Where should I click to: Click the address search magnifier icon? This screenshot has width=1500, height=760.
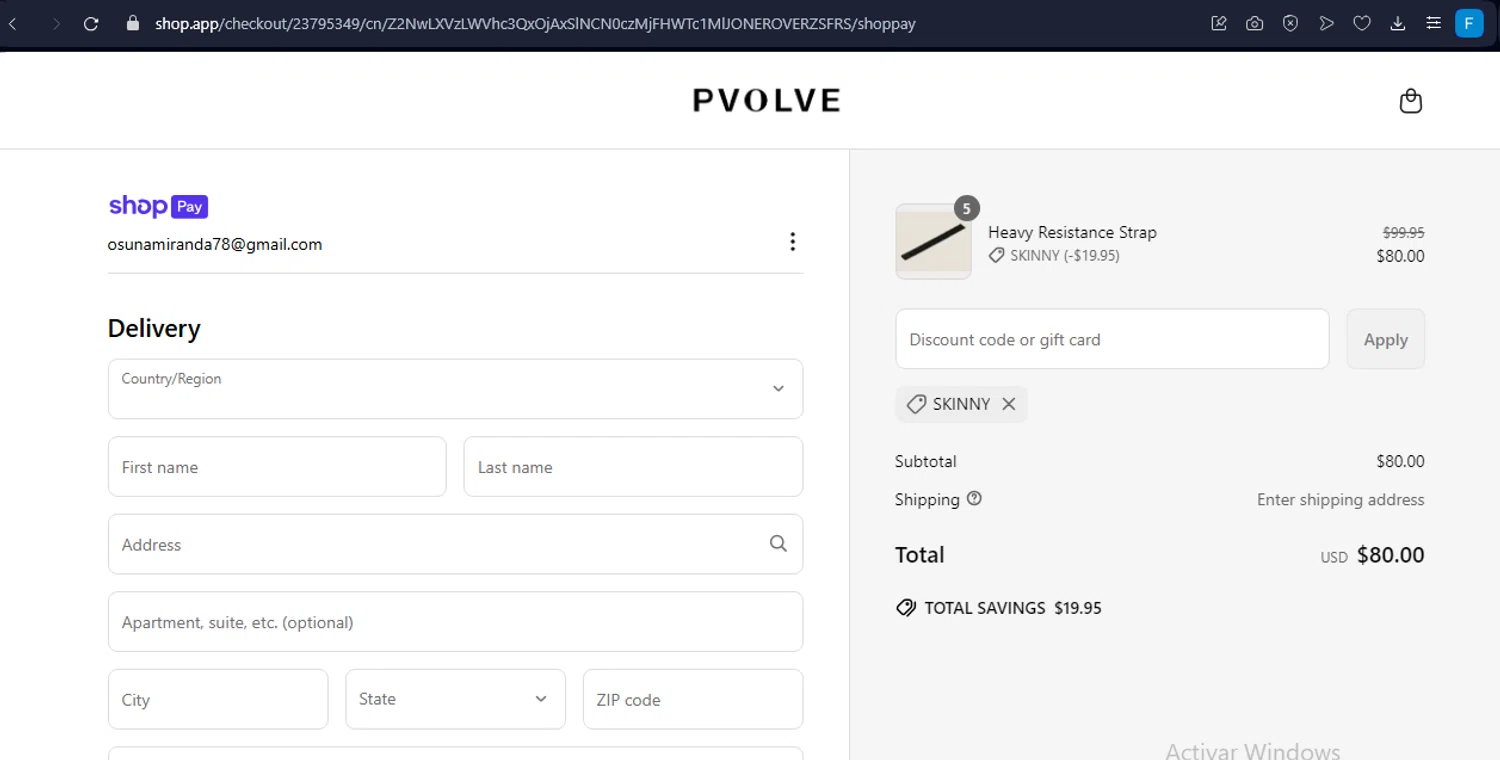(x=778, y=544)
